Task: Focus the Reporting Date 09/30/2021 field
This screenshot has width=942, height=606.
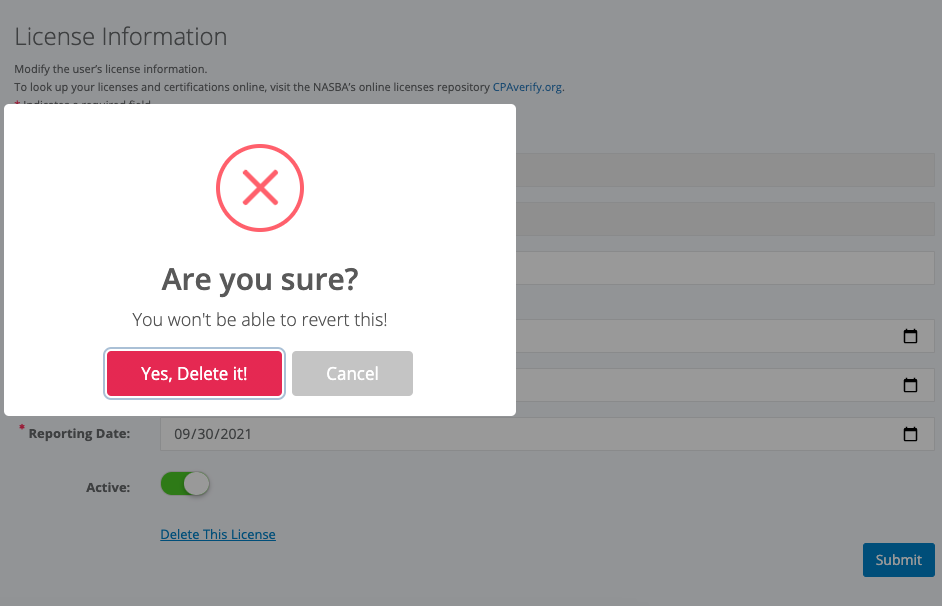Action: (547, 434)
